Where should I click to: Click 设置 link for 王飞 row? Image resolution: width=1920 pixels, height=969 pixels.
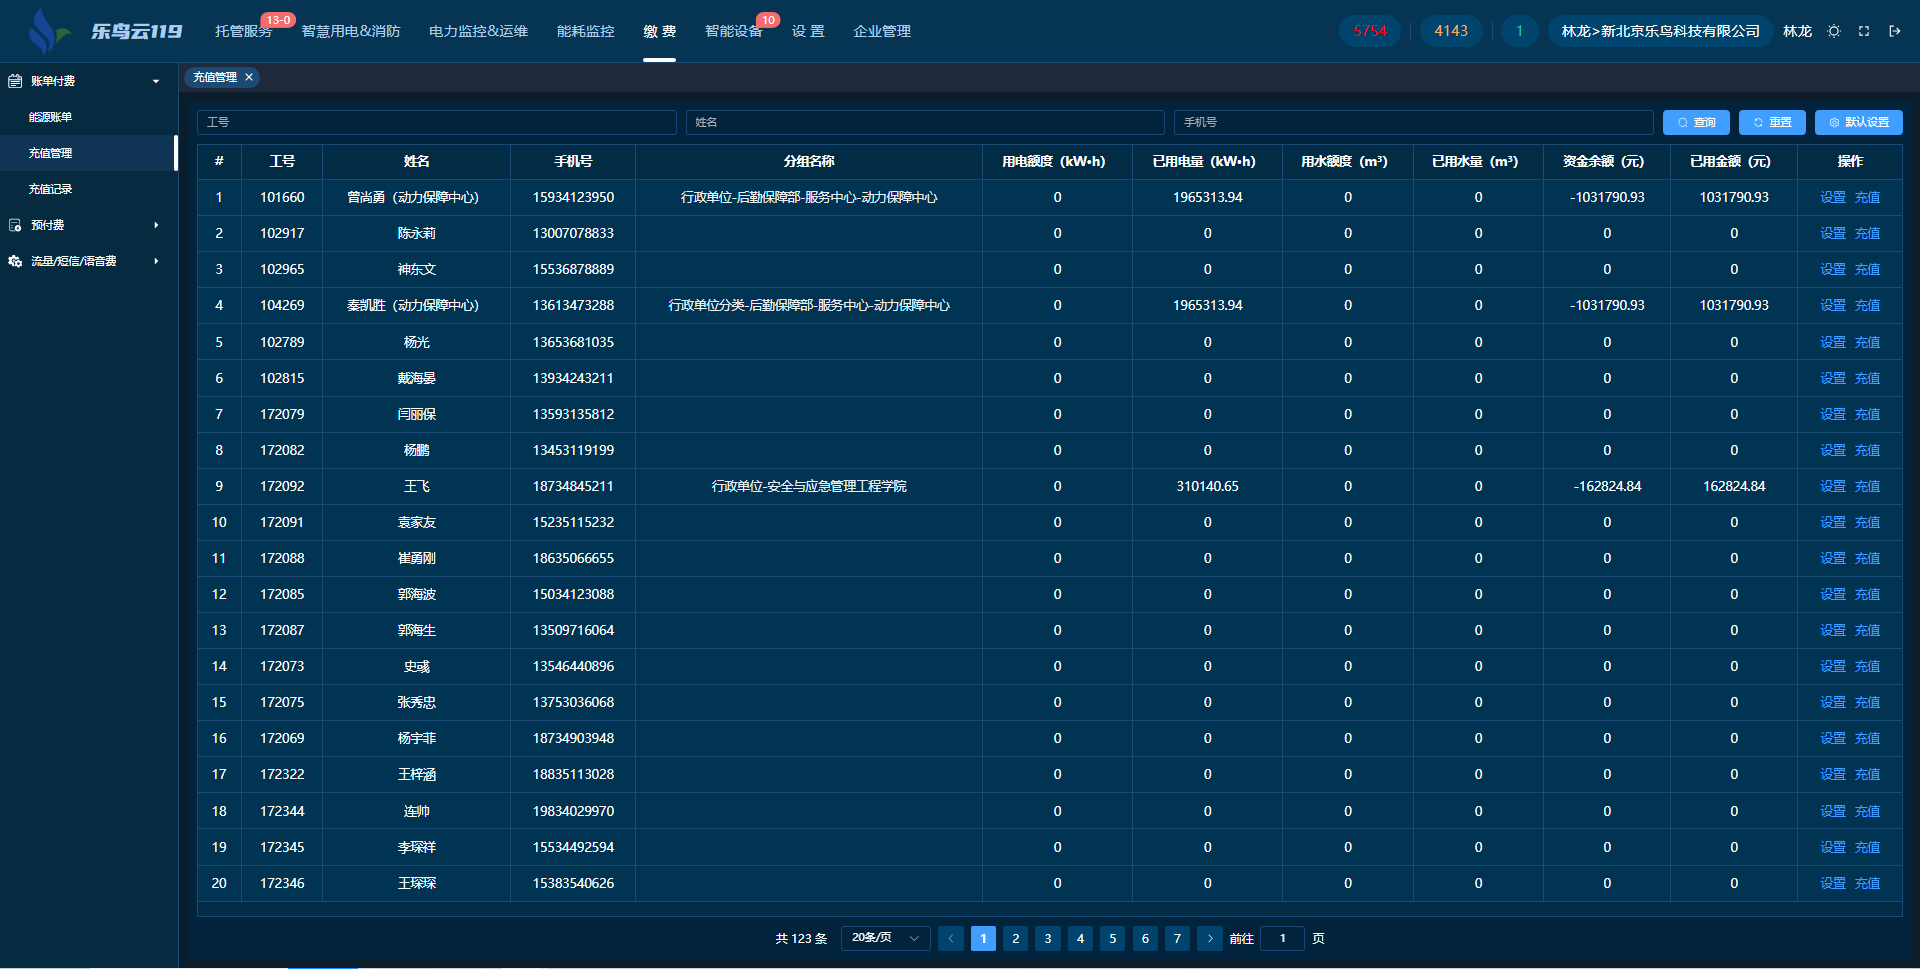(x=1832, y=486)
